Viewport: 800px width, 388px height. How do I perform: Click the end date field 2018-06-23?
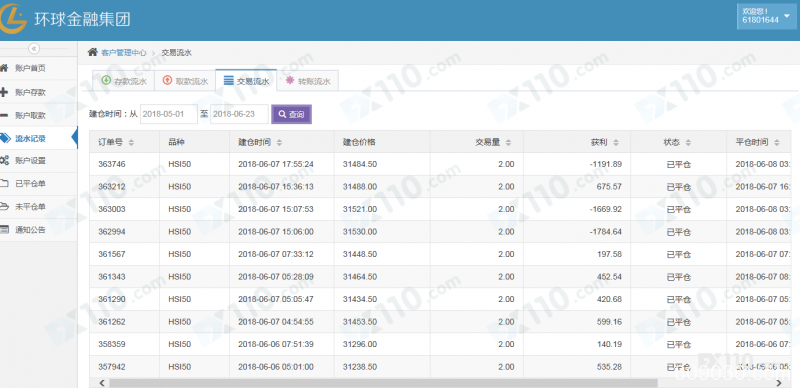(239, 114)
